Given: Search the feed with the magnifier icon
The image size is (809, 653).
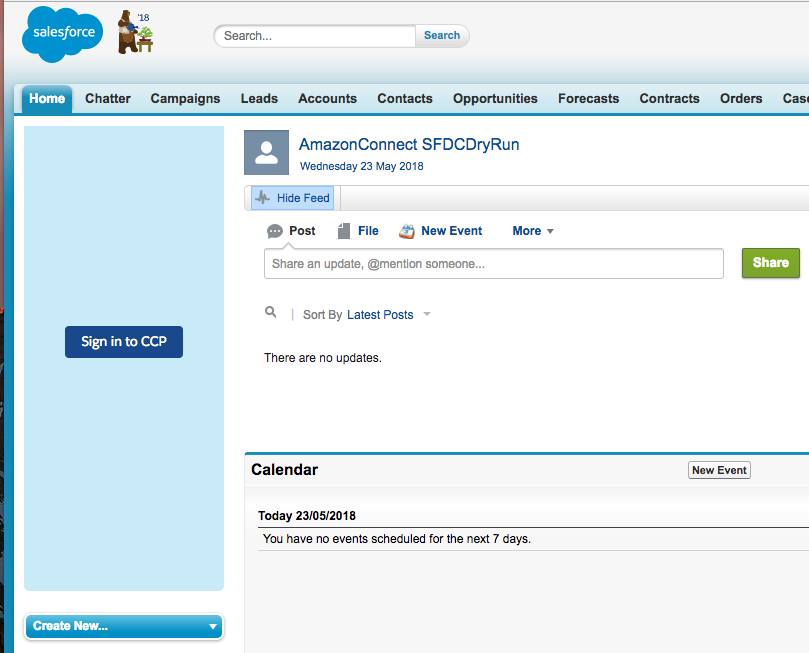Looking at the screenshot, I should 270,312.
